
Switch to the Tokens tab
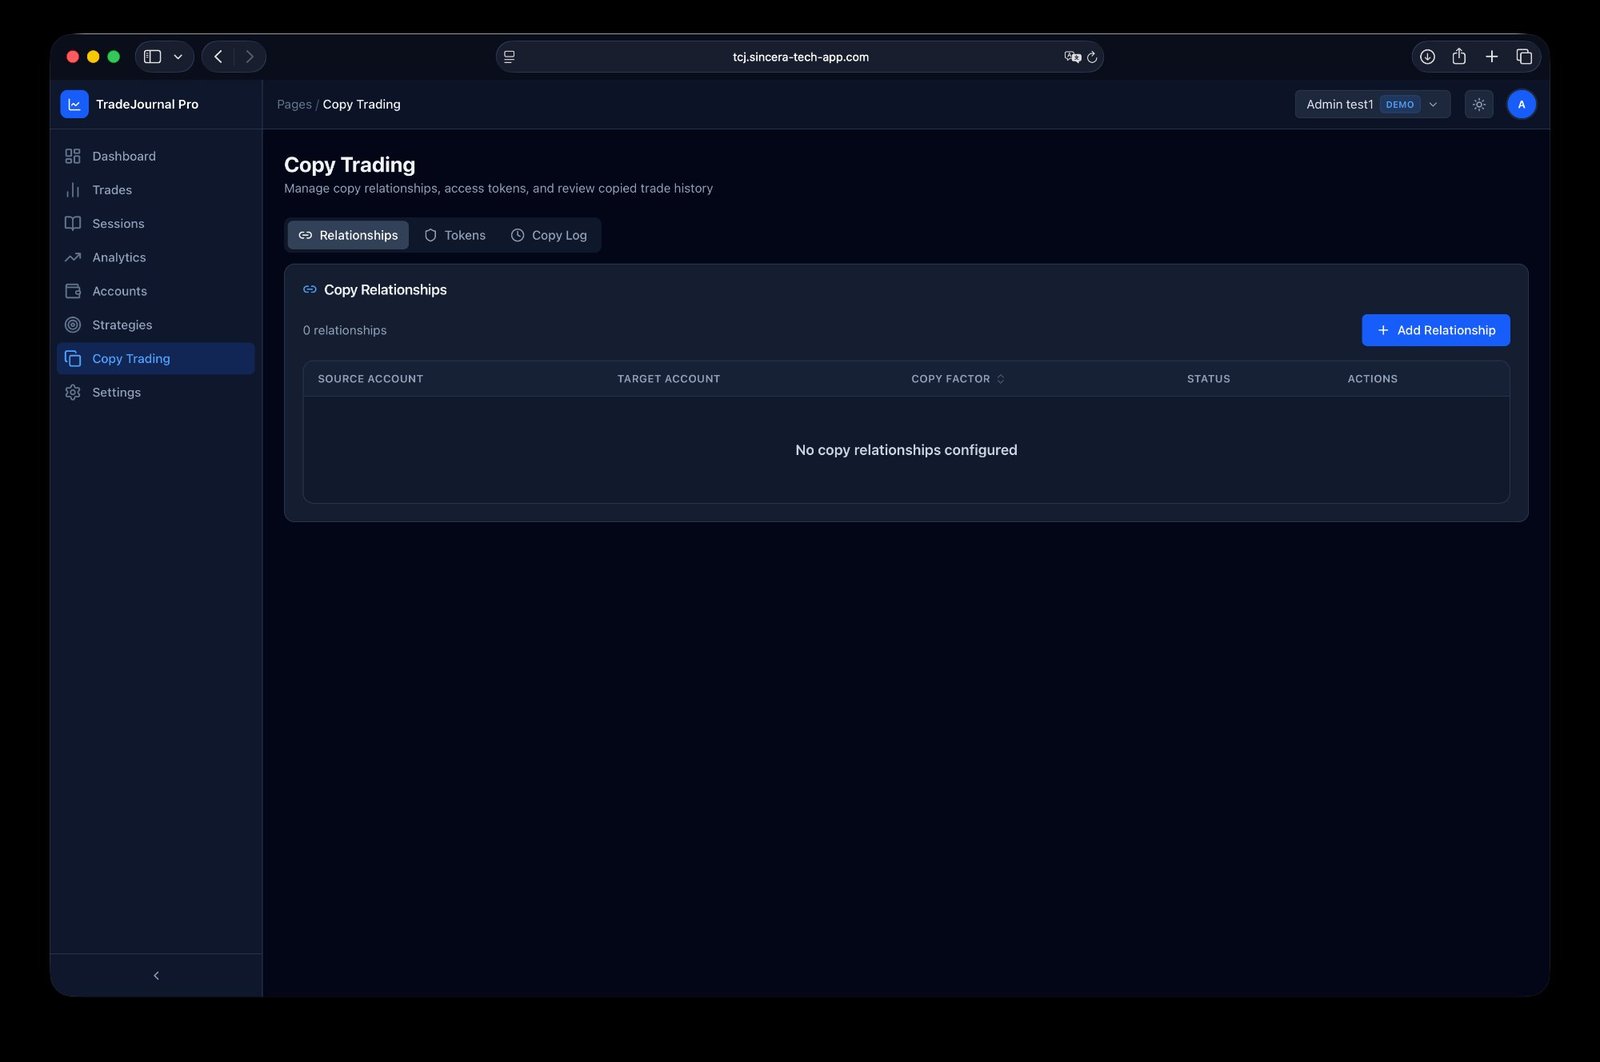454,235
